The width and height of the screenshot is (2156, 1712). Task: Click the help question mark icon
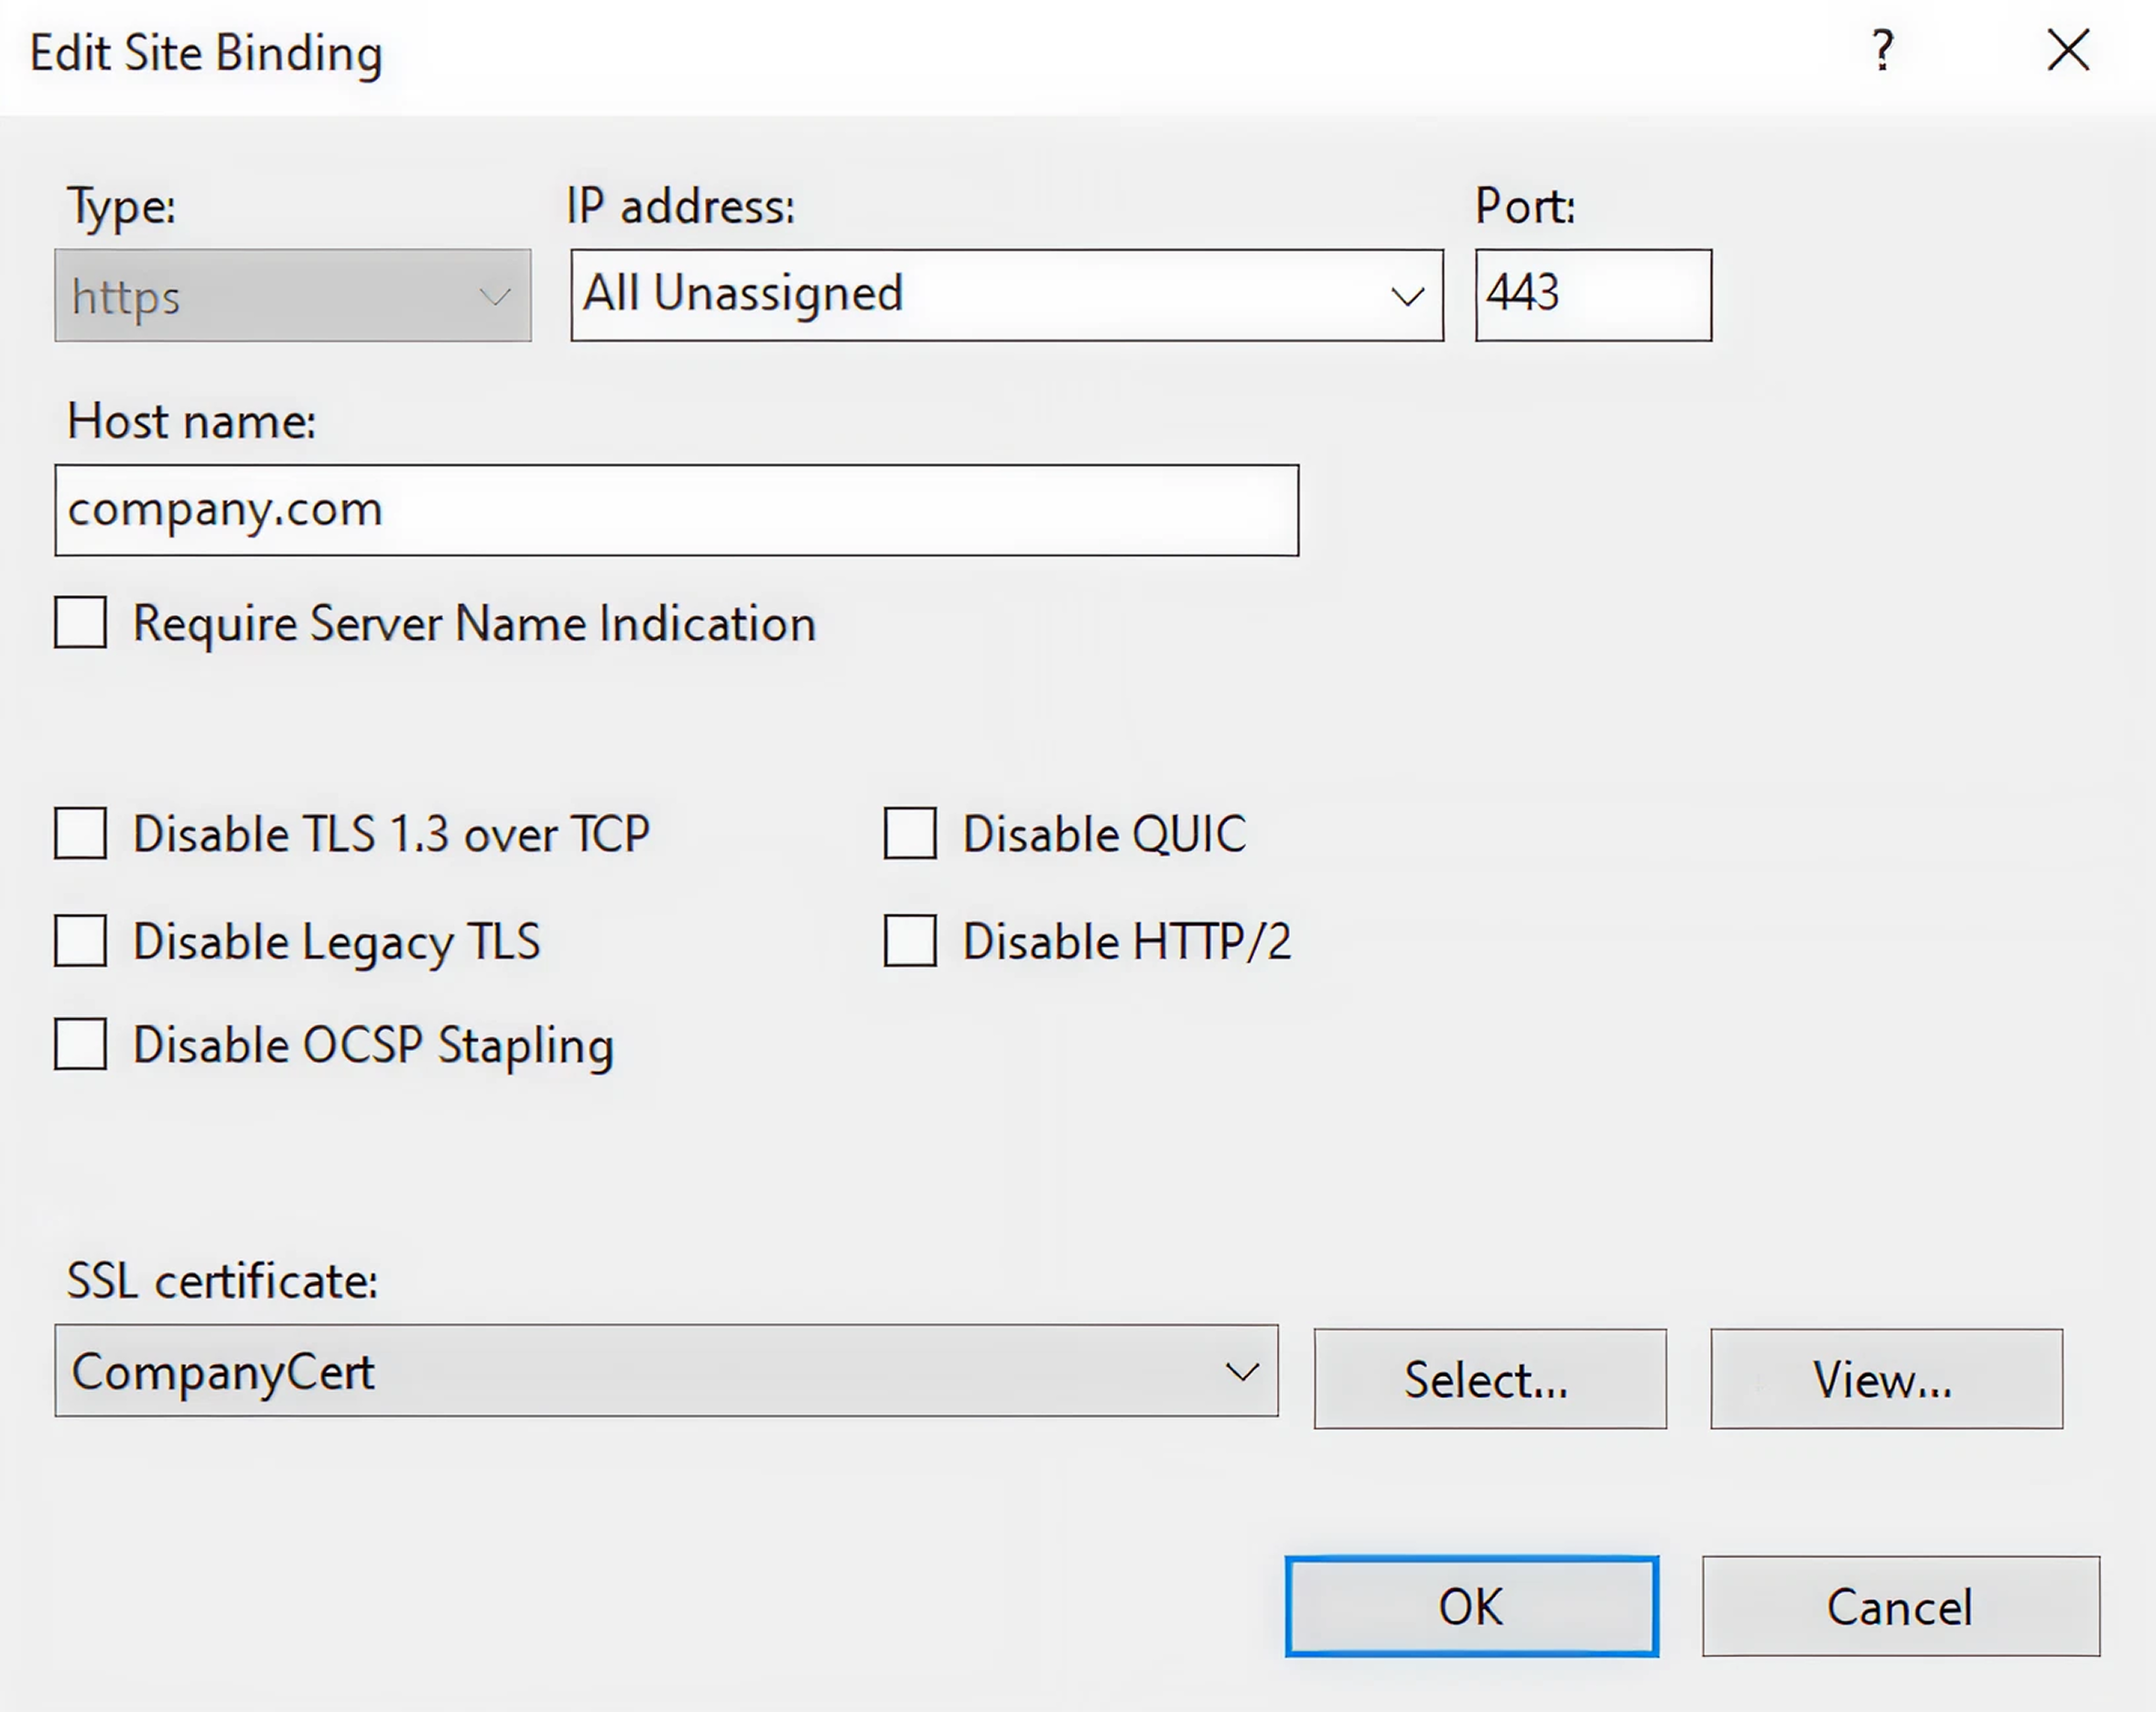click(1883, 50)
